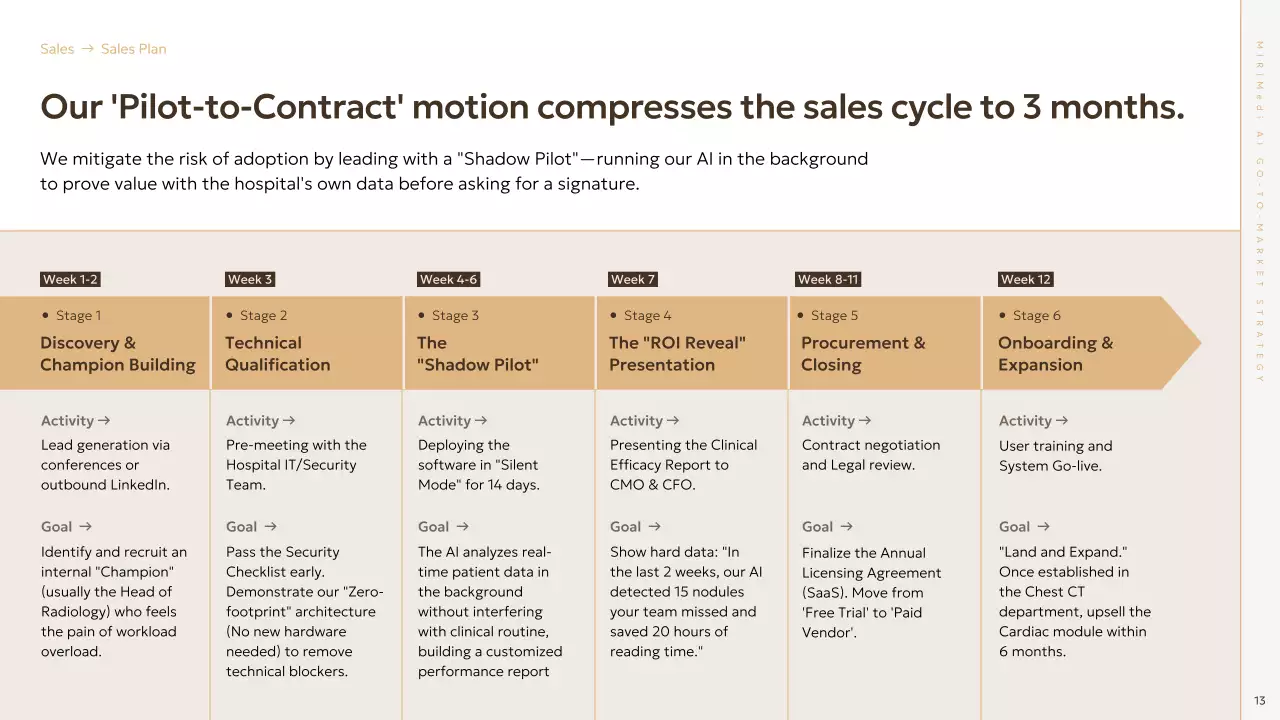The width and height of the screenshot is (1280, 720).
Task: Click the Stage 1 bullet dot
Action: click(x=45, y=315)
